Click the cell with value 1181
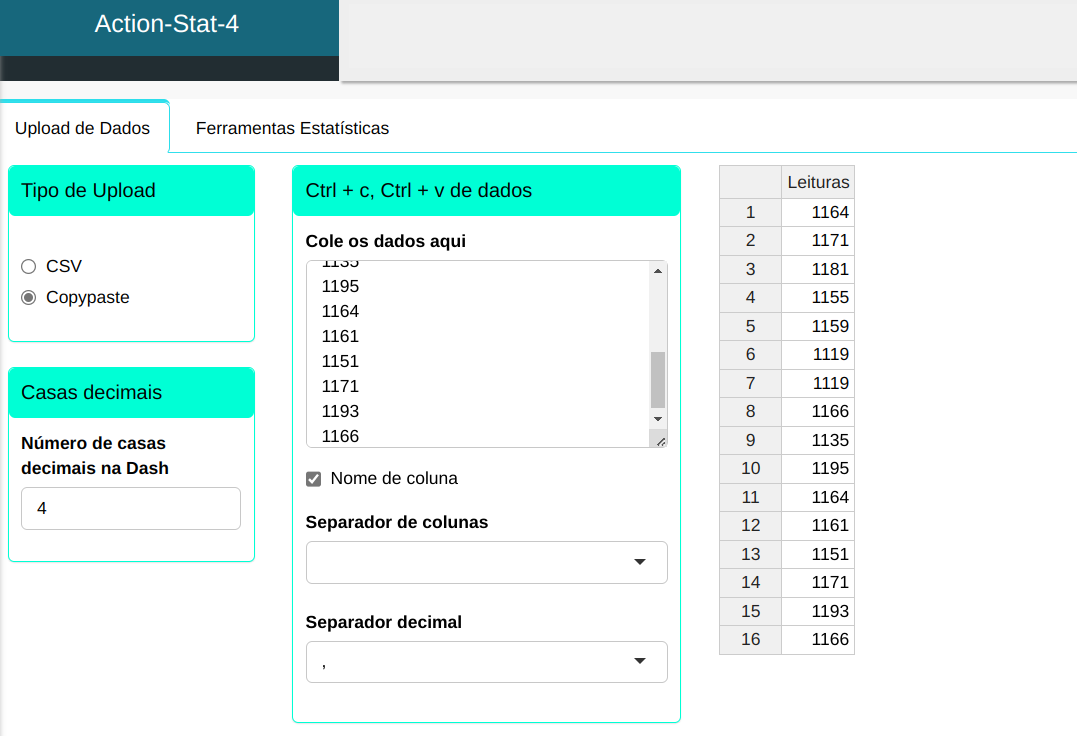1077x736 pixels. pos(817,269)
